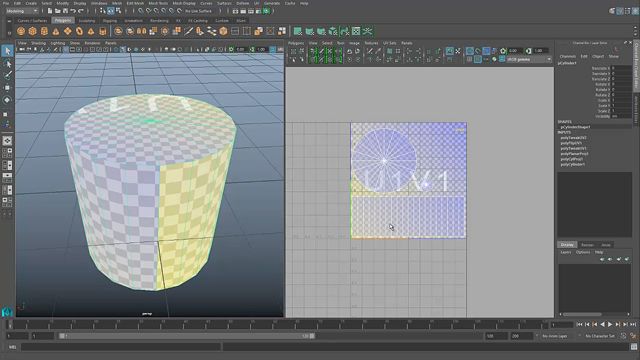Rotate UVs counterclockwise in UV Editor toolbar
Image resolution: width=640 pixels, height=360 pixels.
click(x=349, y=51)
